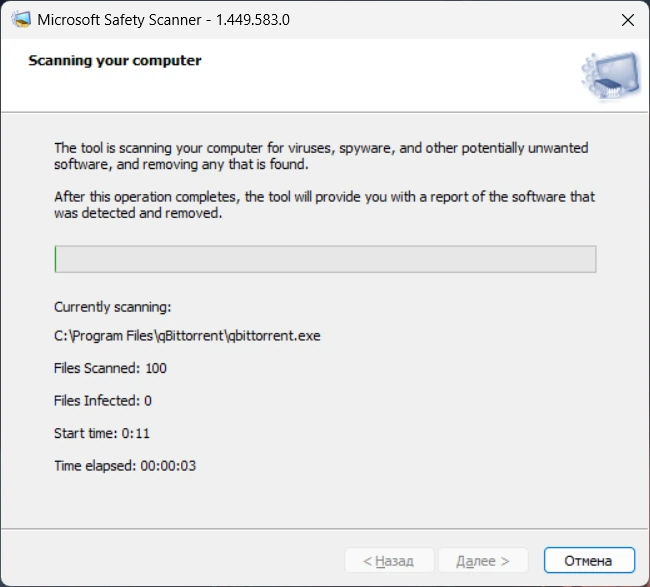Click the 'Time elapsed: 00:00:03' line

(125, 466)
